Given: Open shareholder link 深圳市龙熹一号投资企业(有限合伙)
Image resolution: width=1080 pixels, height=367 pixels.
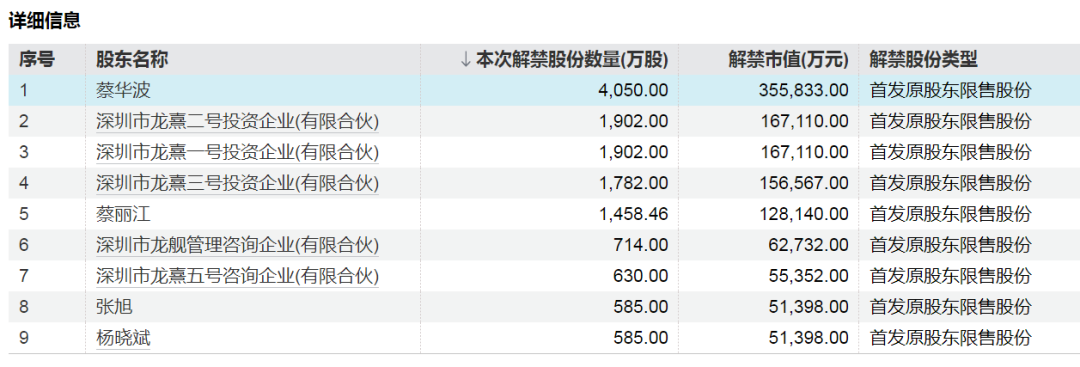Looking at the screenshot, I should click(x=238, y=152).
